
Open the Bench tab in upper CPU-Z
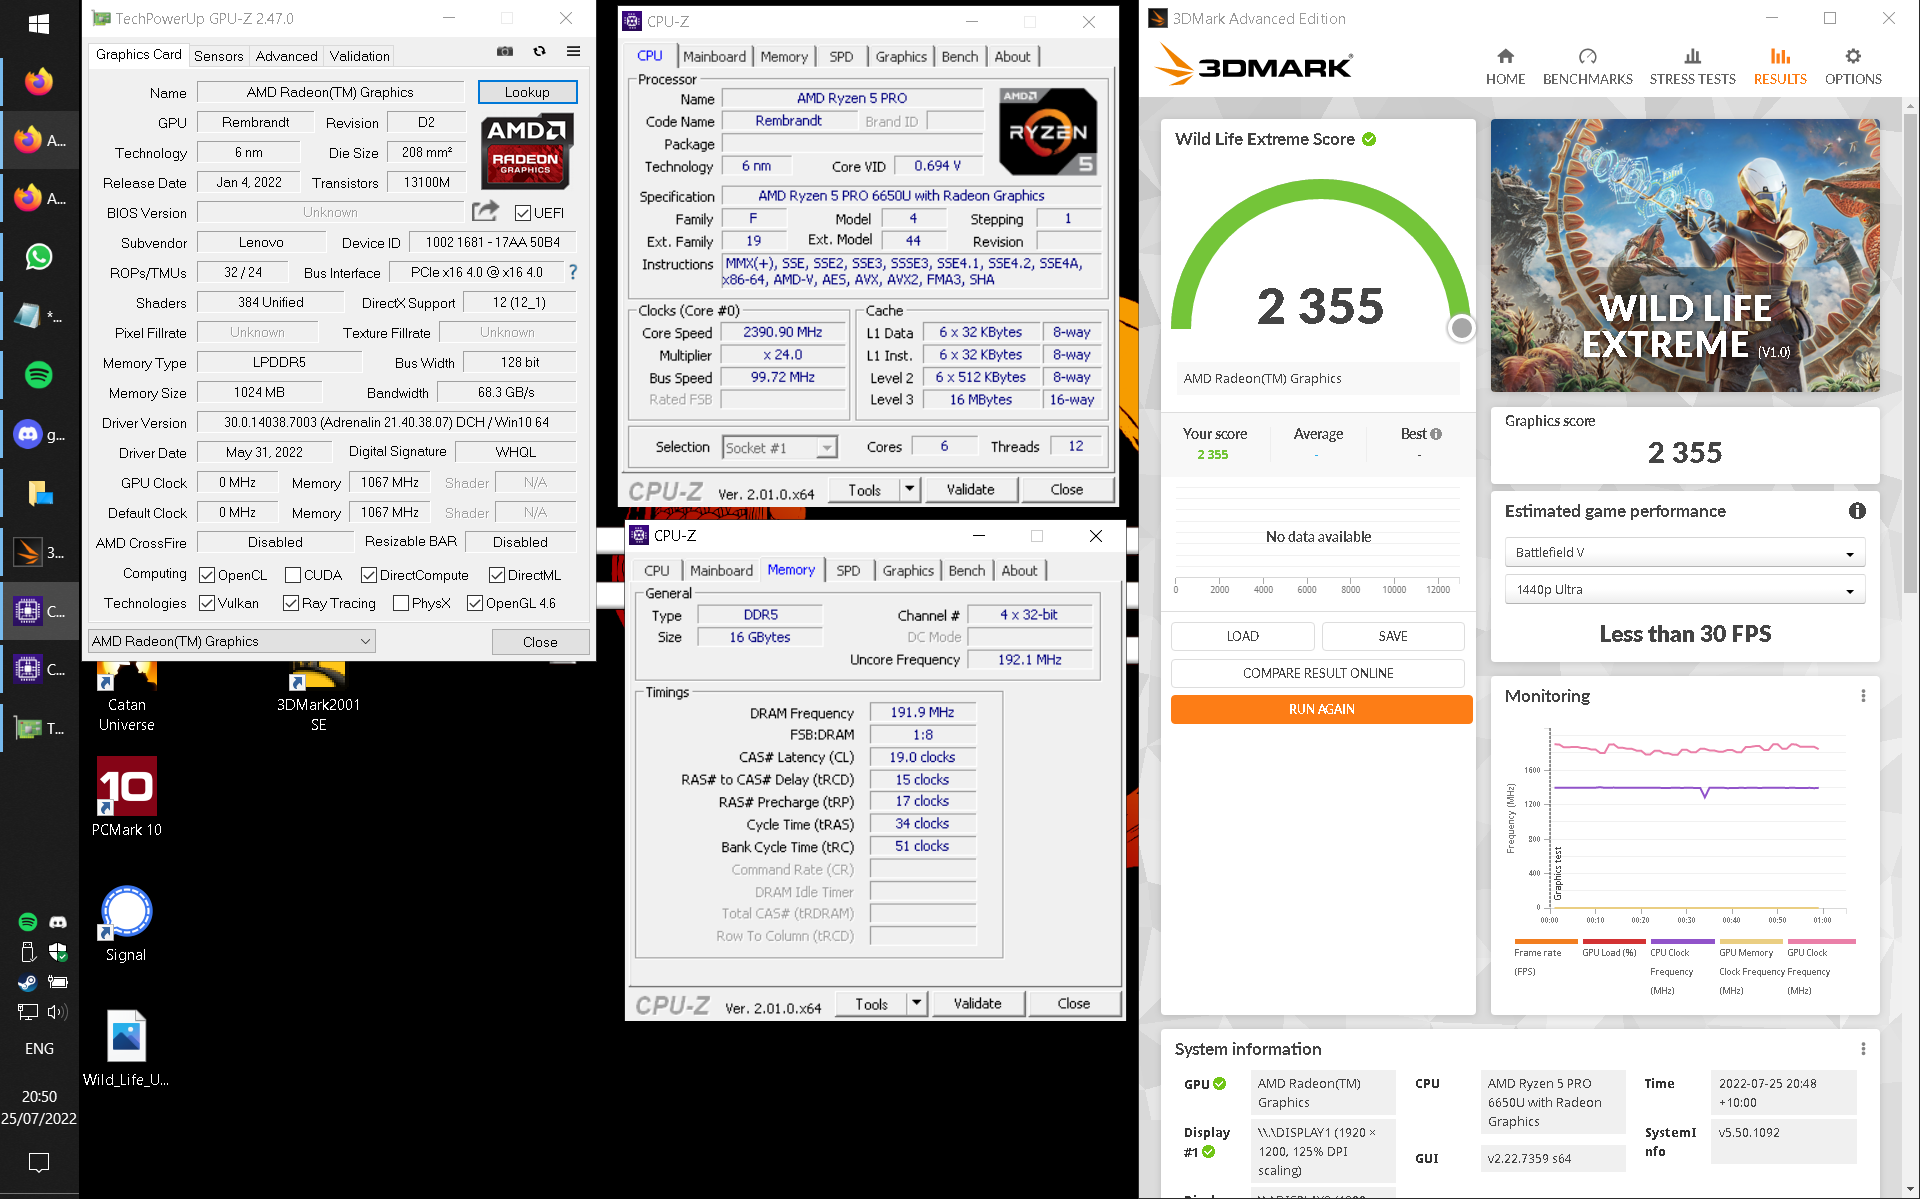tap(960, 57)
